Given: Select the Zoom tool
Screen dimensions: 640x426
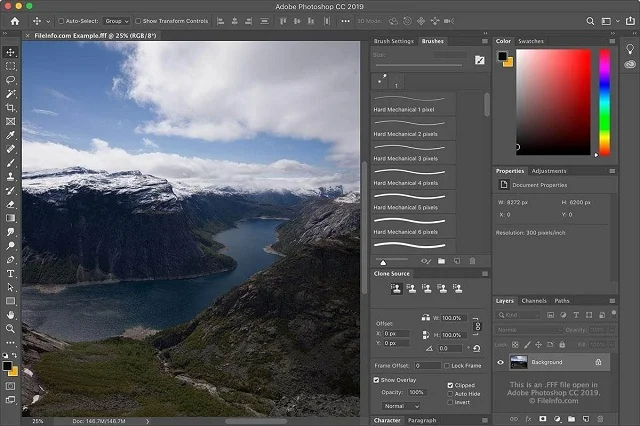Looking at the screenshot, I should coord(10,328).
